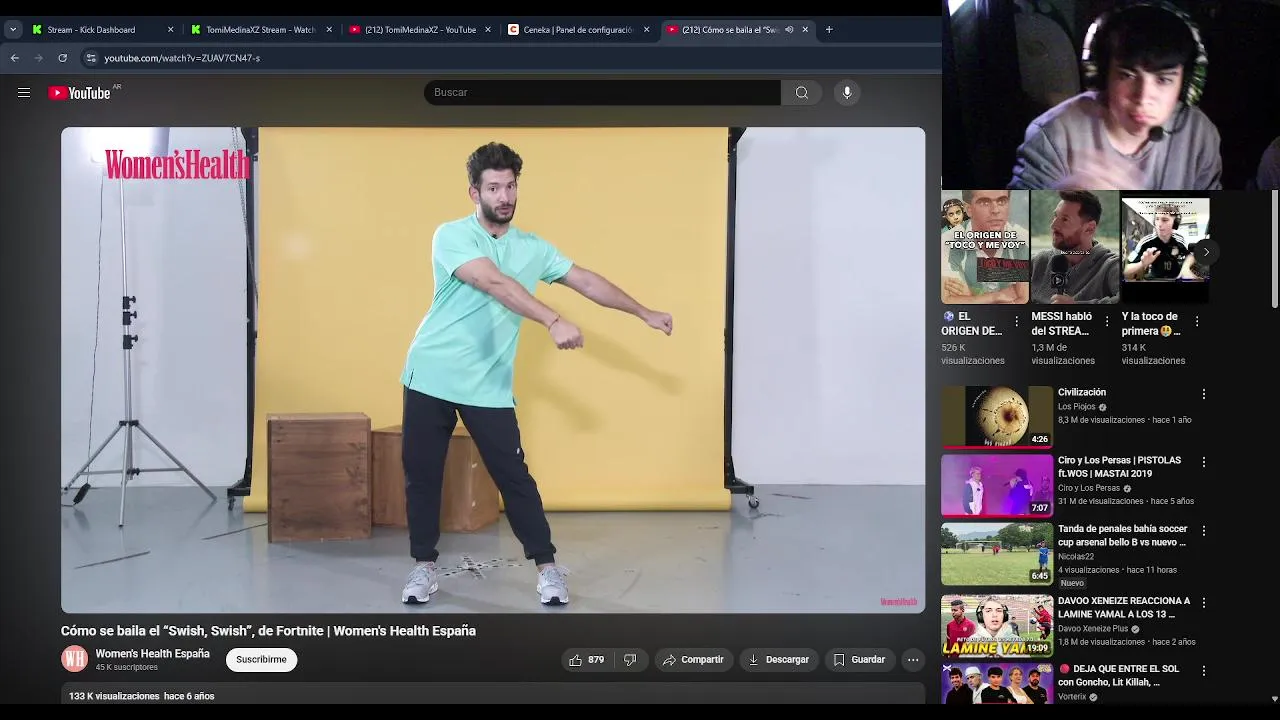Open Los Piojos channel link
Screen dimensions: 1280x720
[1077, 407]
